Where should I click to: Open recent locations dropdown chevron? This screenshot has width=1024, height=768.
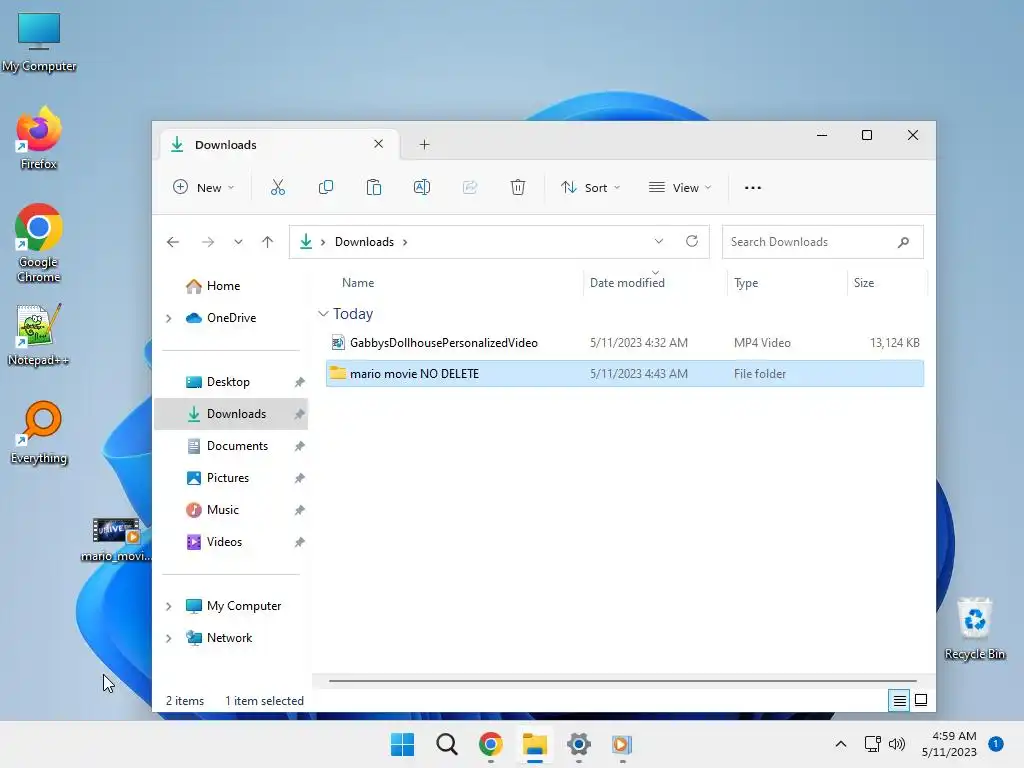pos(238,242)
